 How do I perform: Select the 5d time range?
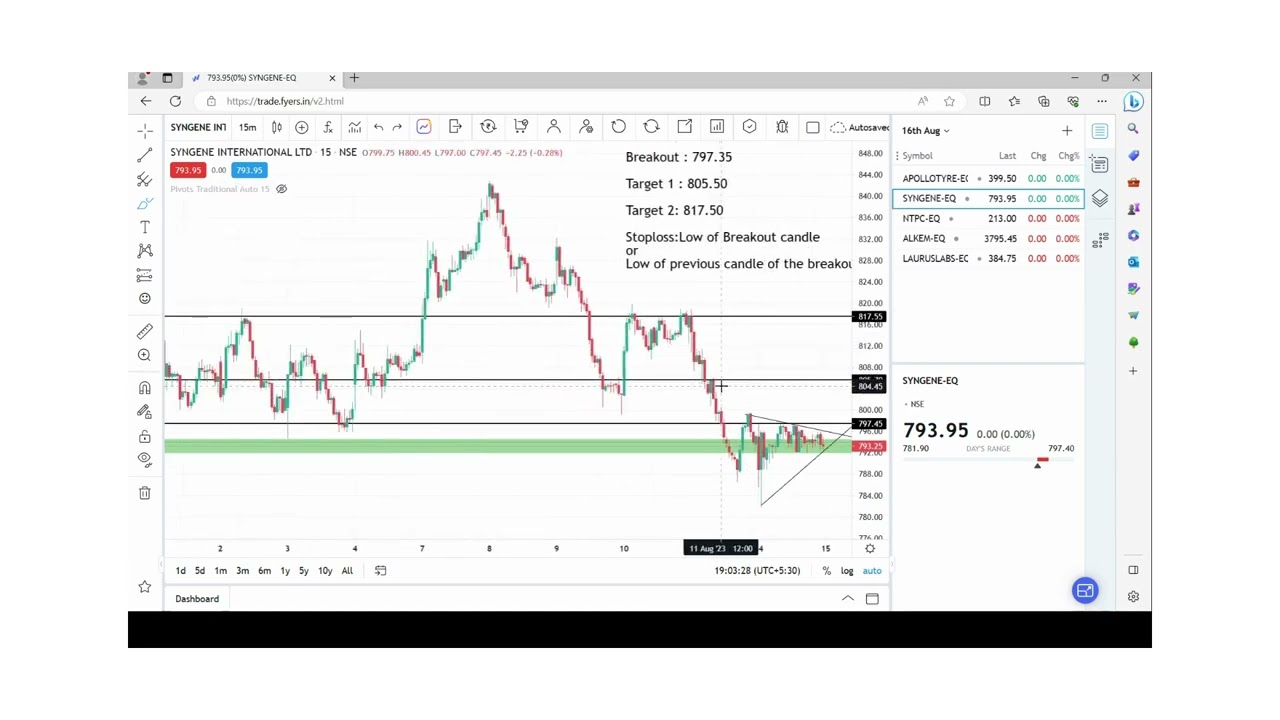point(200,570)
